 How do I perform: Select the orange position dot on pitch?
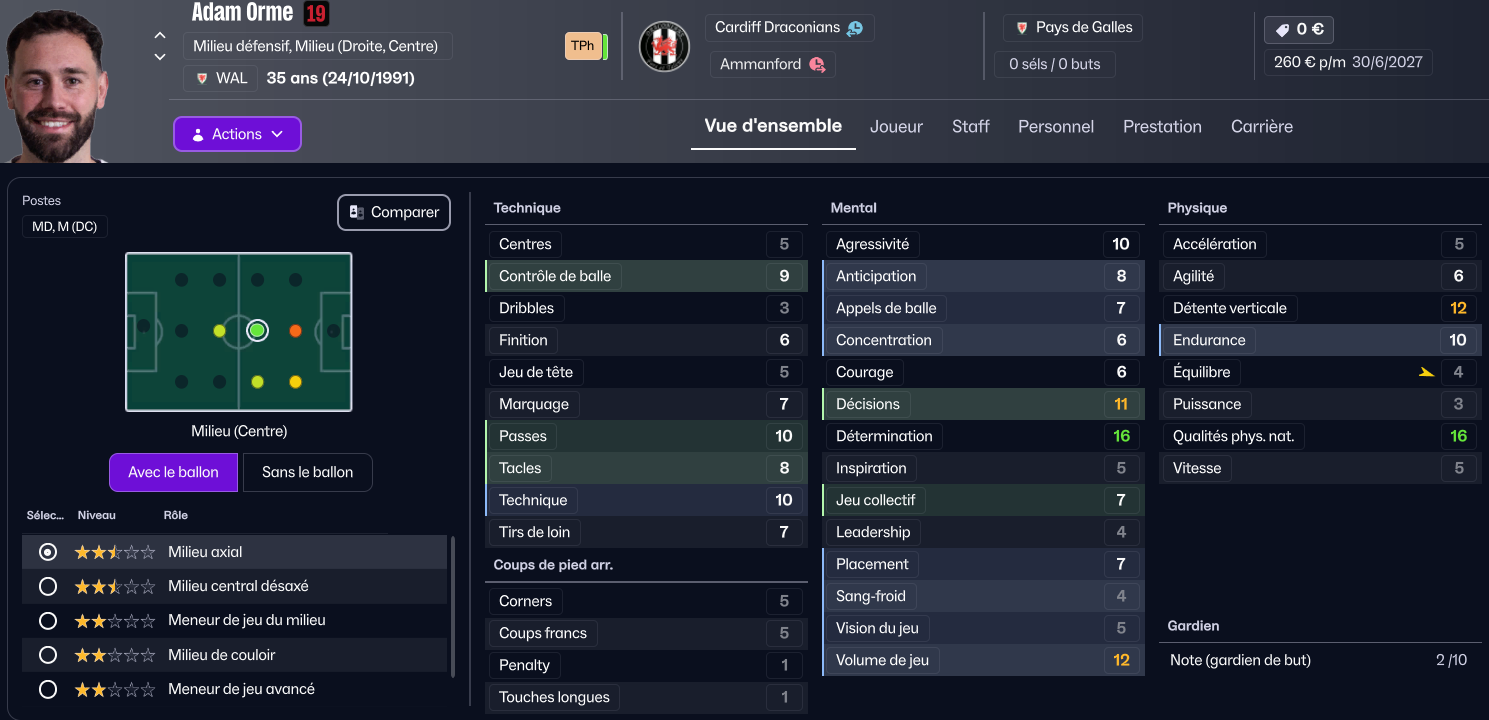pos(295,331)
